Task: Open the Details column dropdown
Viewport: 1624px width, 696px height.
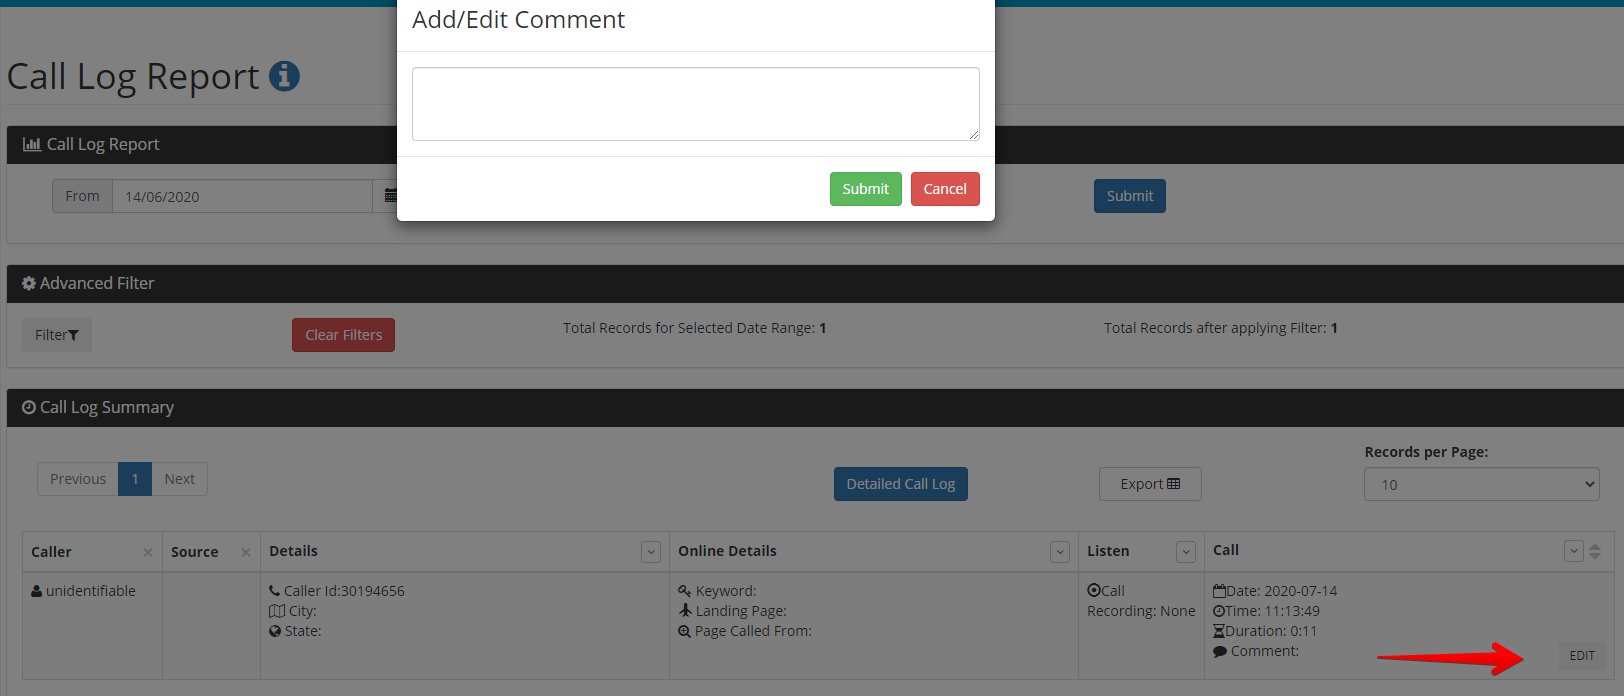Action: click(651, 552)
